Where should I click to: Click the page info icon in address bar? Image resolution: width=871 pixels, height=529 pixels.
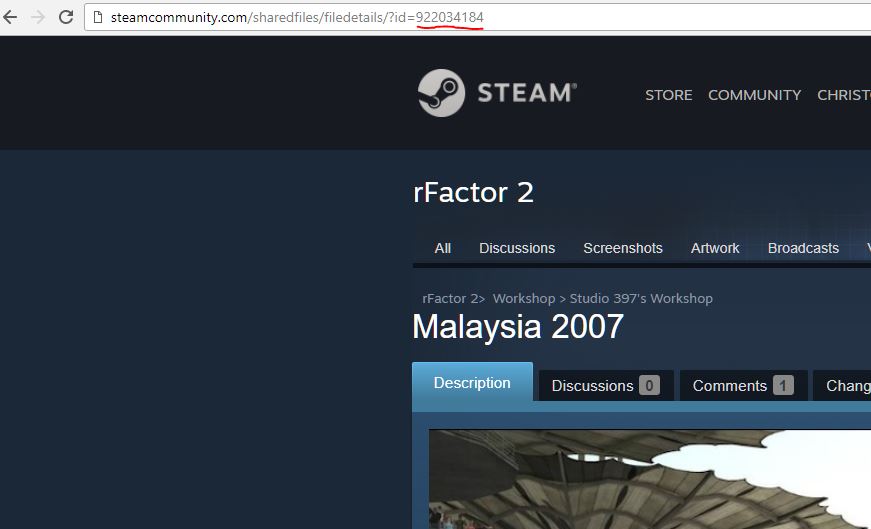(x=98, y=17)
